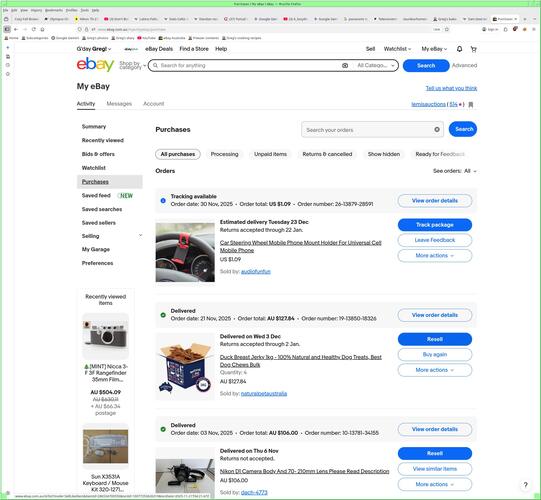Open More actions for Duck Breast Jerky order
Viewport: 541px width, 500px height.
click(x=435, y=370)
